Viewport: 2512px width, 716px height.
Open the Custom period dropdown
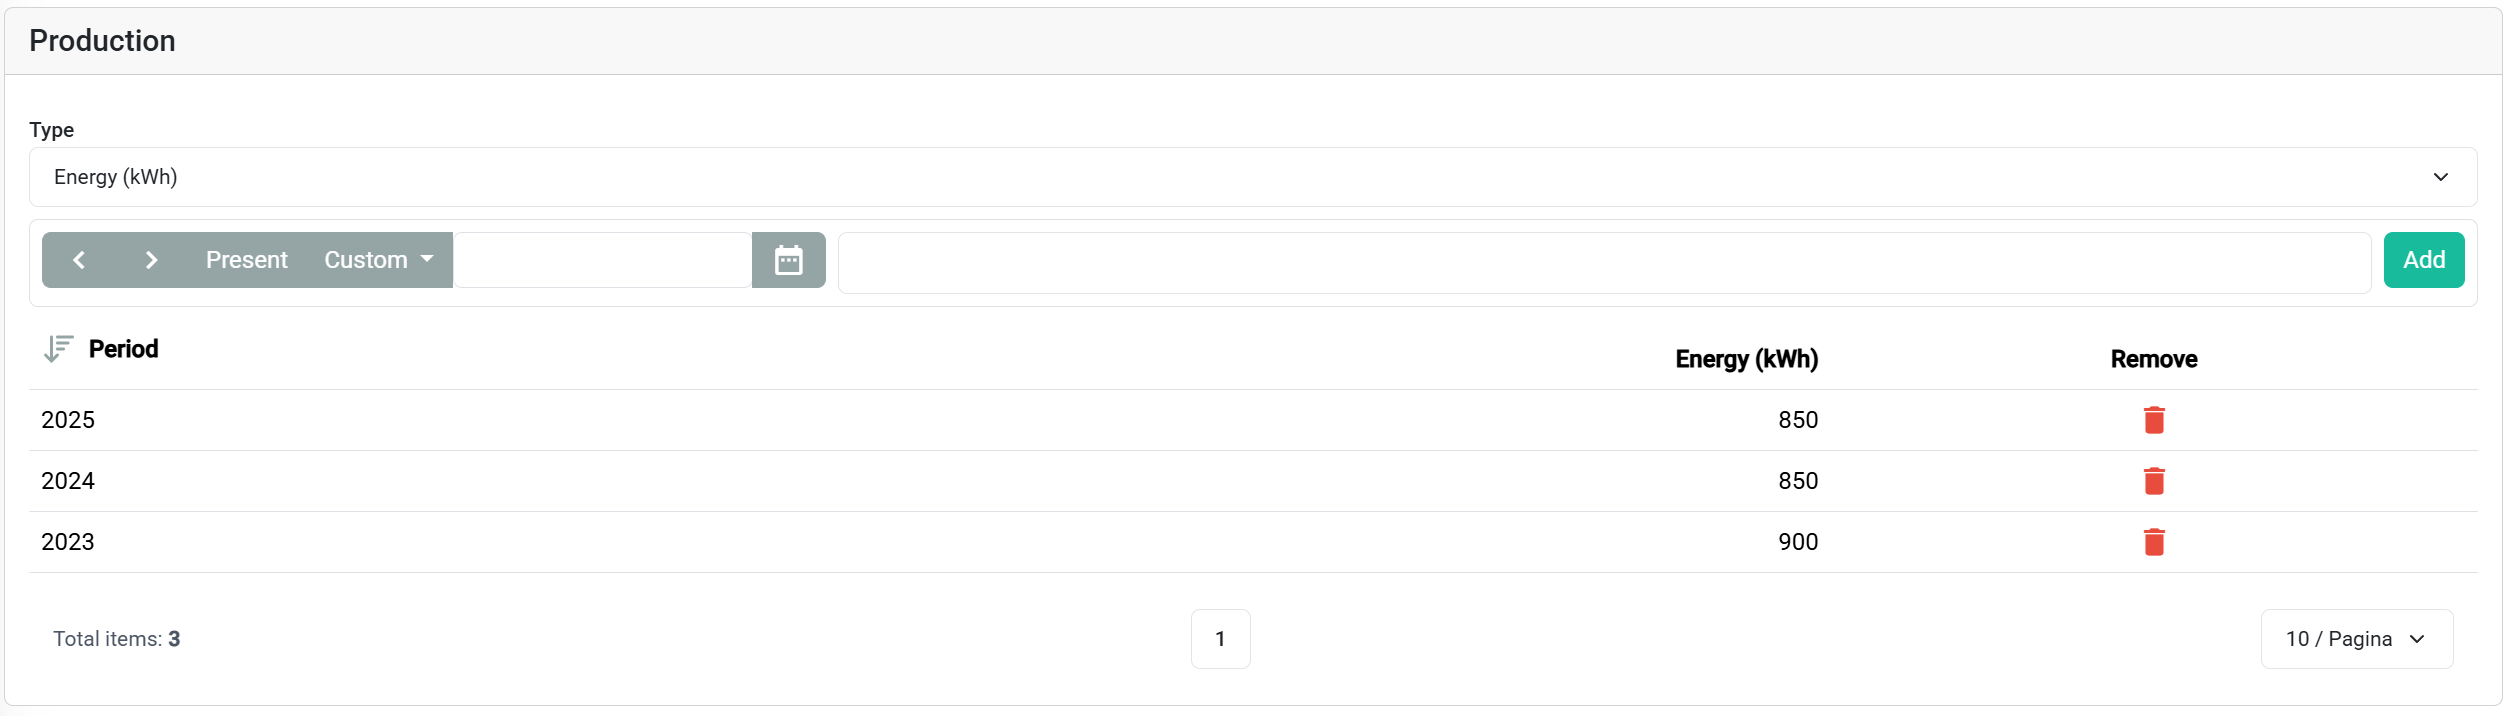378,260
